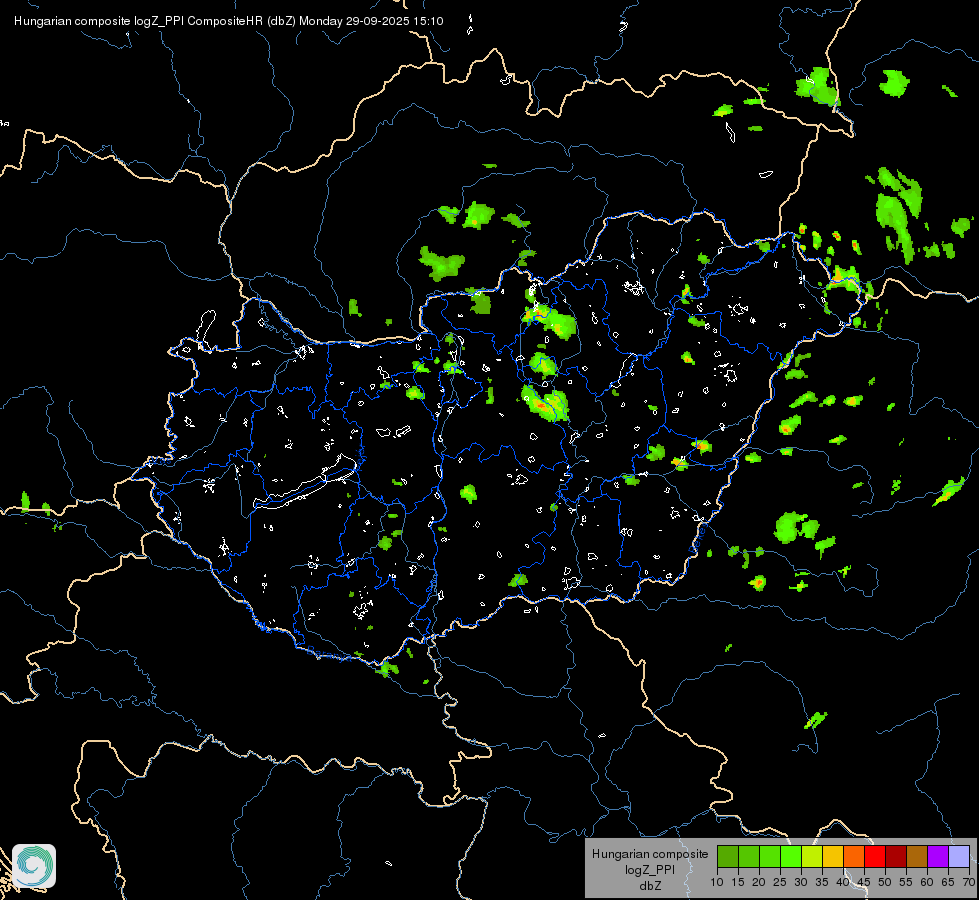Select the 40–45 dBZ orange swatch
Viewport: 979px width, 900px height.
(x=854, y=856)
